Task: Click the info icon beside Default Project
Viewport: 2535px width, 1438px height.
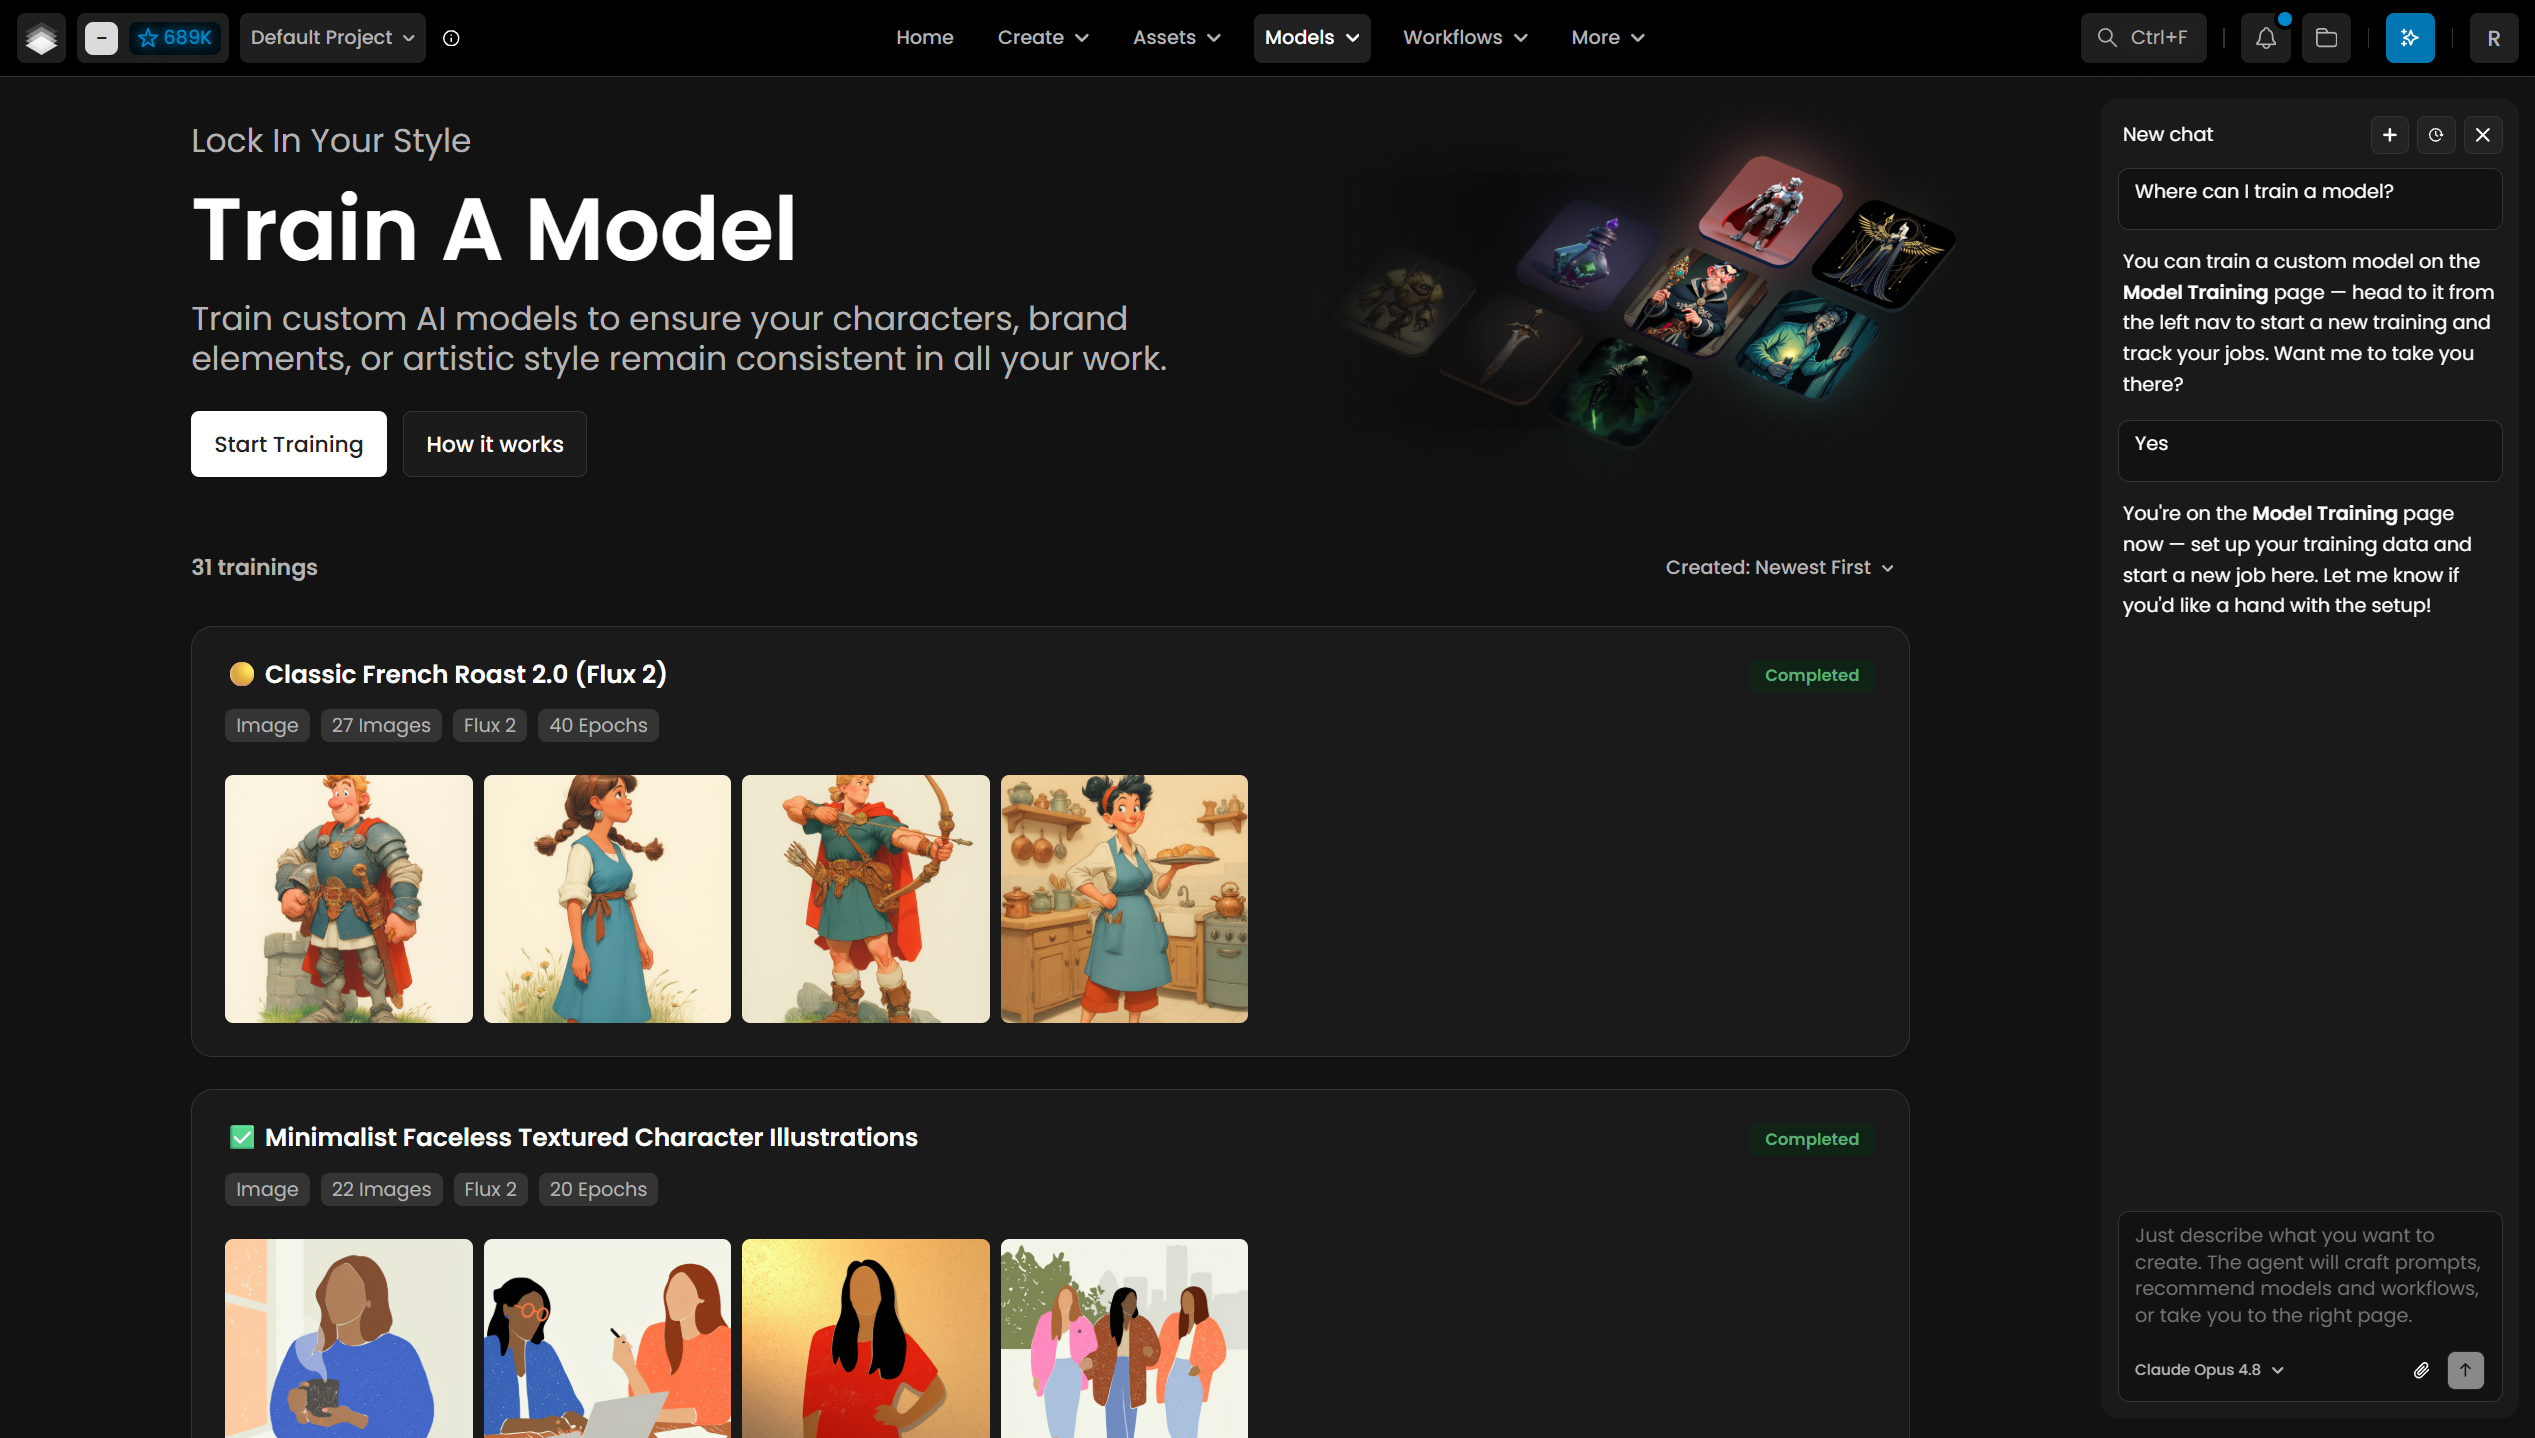Action: point(451,38)
